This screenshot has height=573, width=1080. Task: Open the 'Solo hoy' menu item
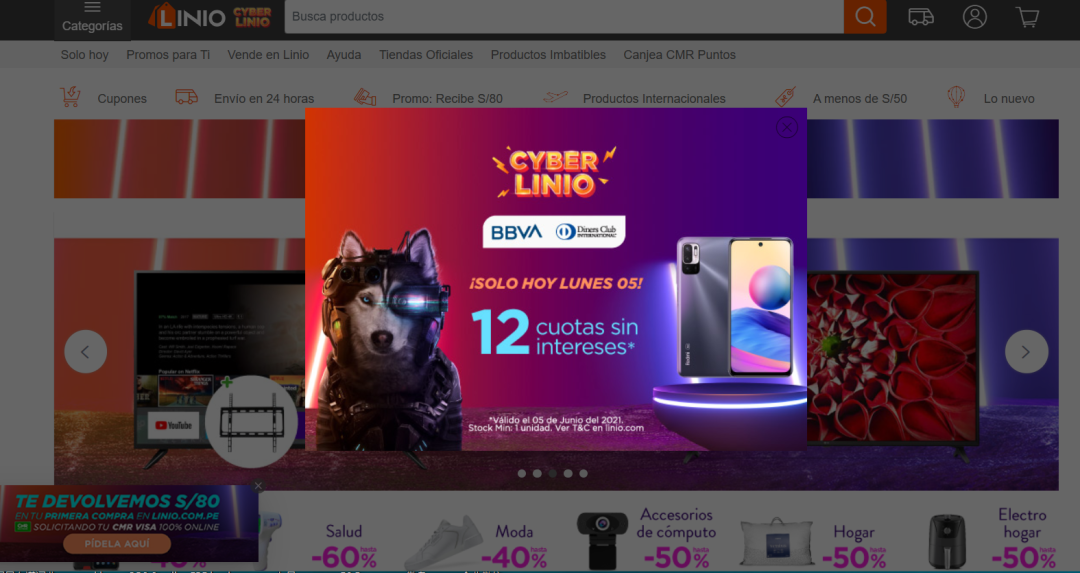click(x=85, y=54)
